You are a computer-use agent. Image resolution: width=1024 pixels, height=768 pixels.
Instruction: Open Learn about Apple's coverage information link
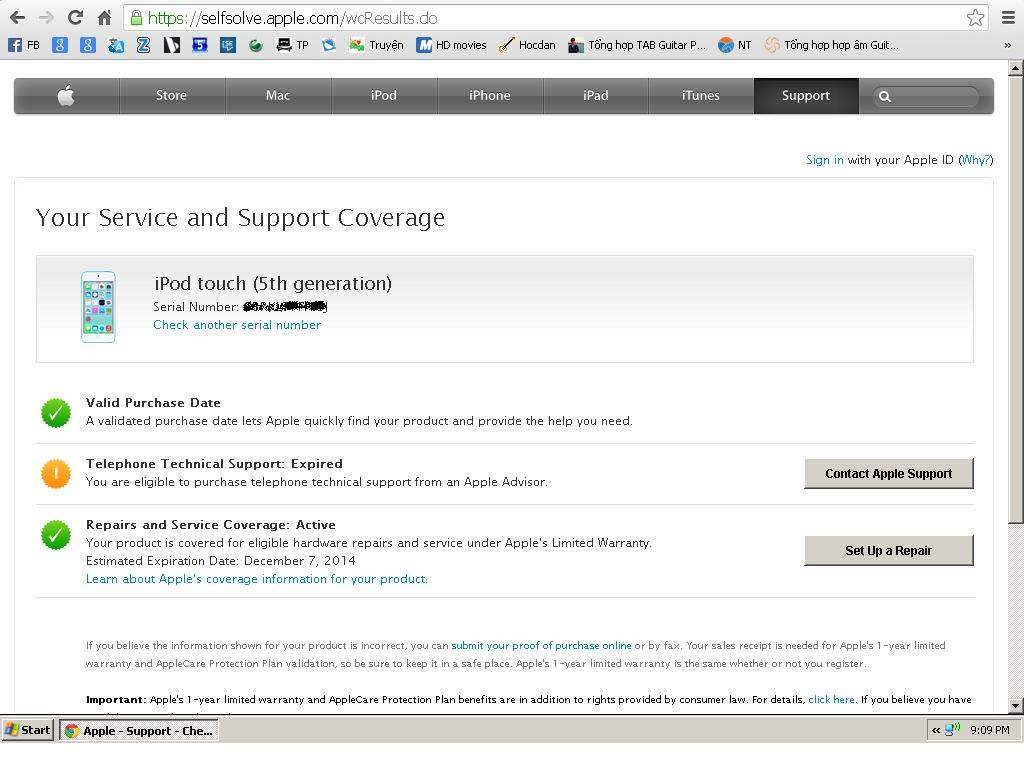pyautogui.click(x=257, y=579)
